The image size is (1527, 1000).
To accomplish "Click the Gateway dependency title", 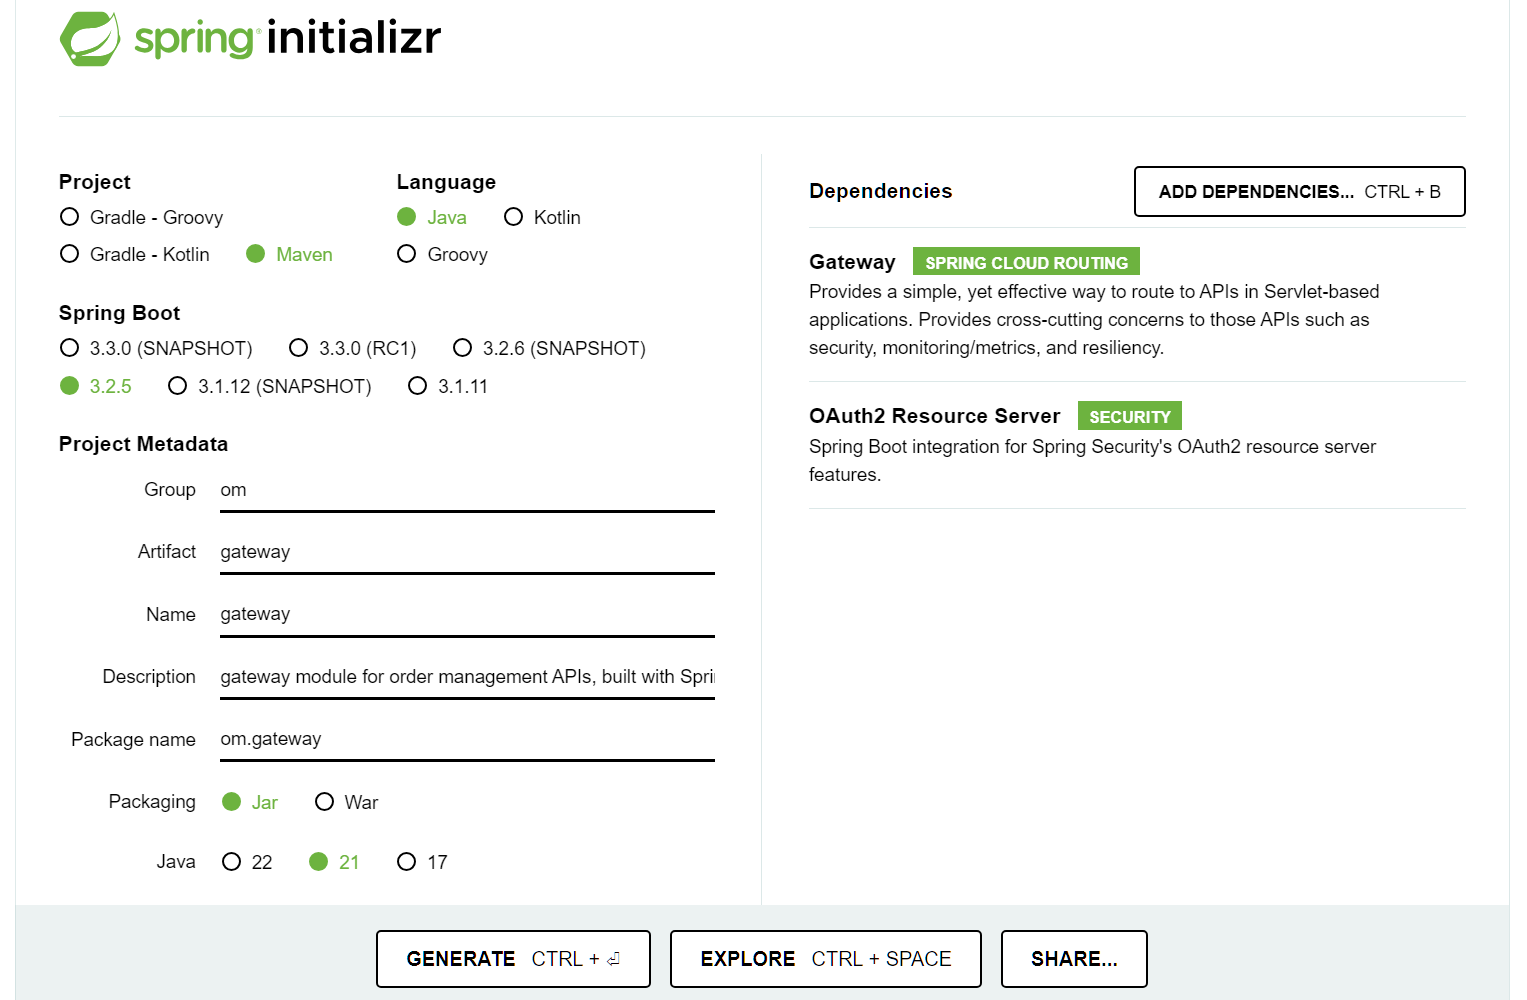I will tap(852, 262).
